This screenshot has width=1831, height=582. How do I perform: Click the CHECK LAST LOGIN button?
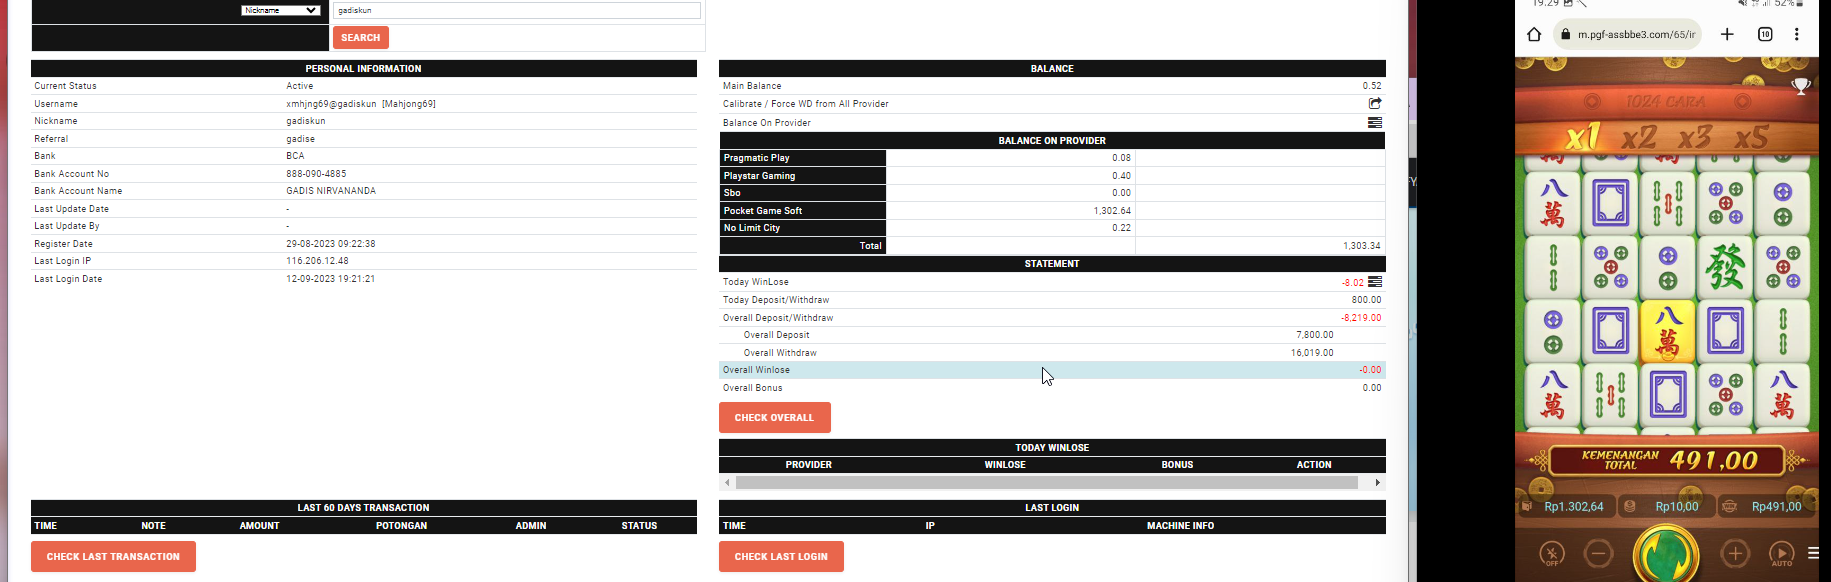coord(781,556)
